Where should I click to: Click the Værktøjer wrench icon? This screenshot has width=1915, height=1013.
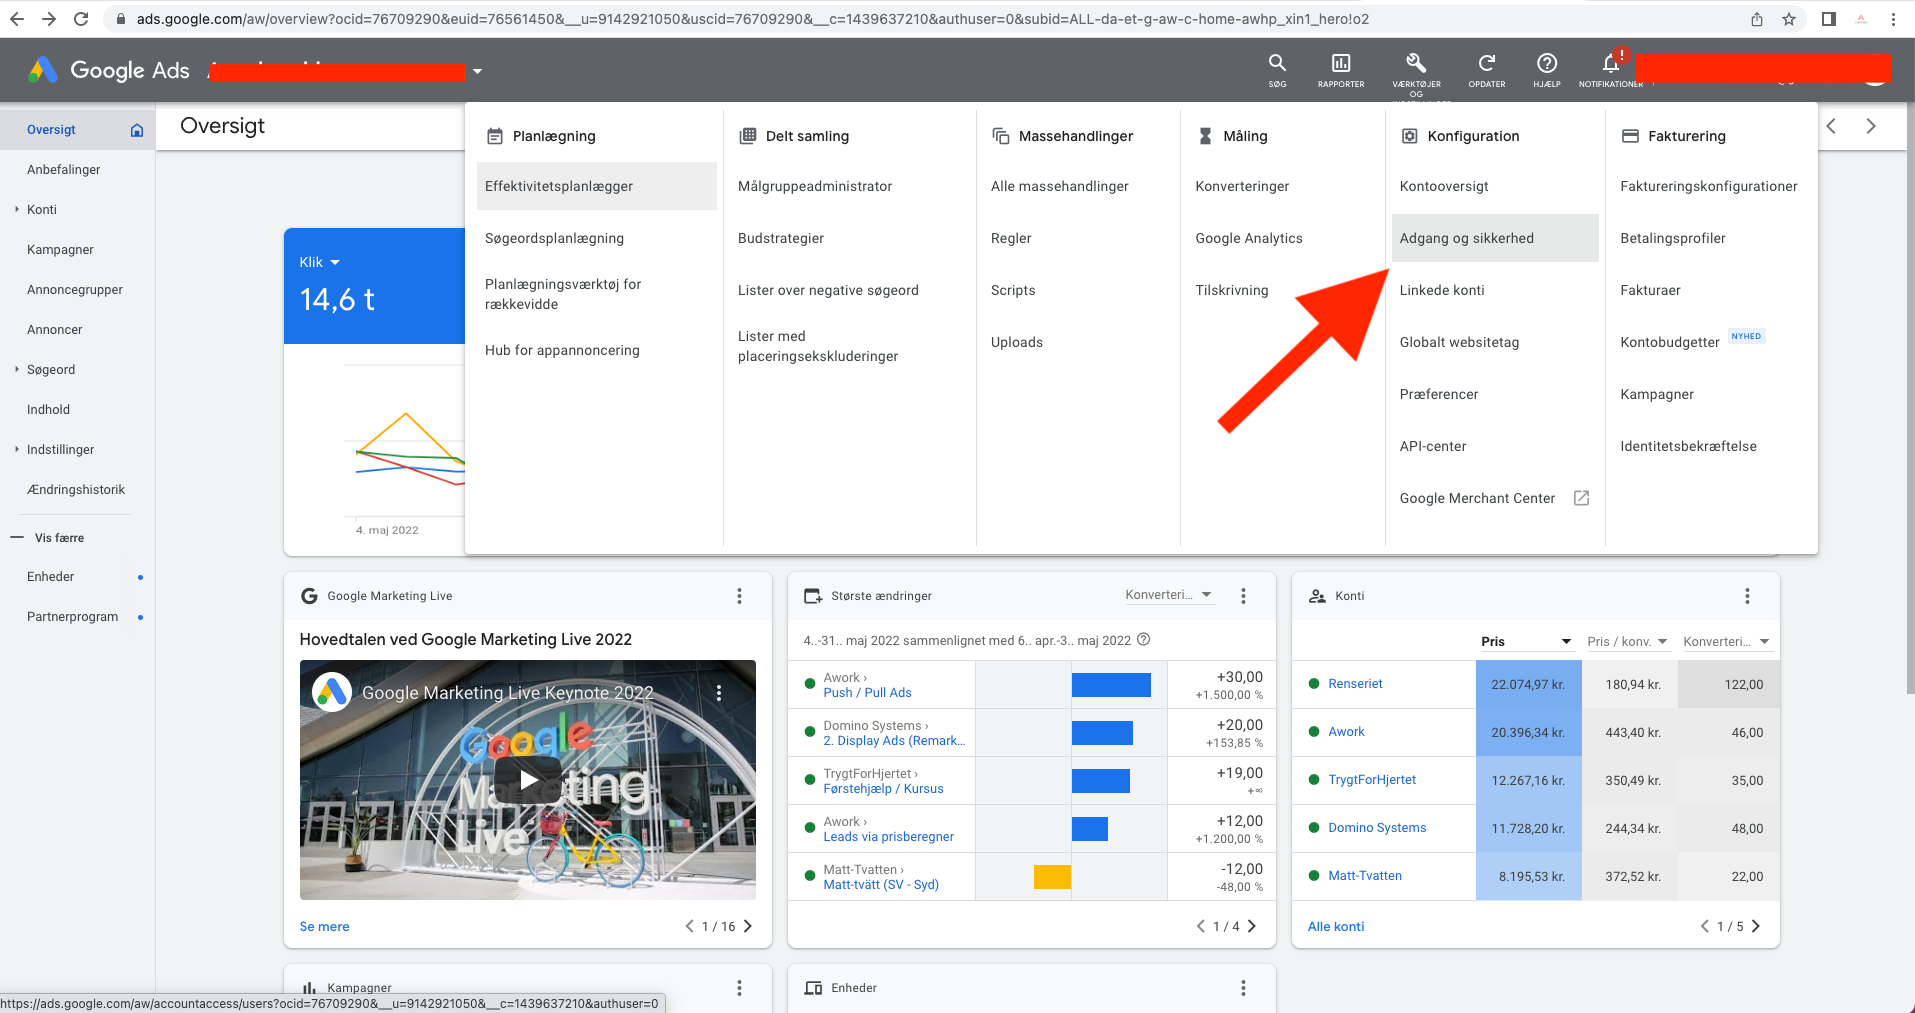tap(1416, 63)
